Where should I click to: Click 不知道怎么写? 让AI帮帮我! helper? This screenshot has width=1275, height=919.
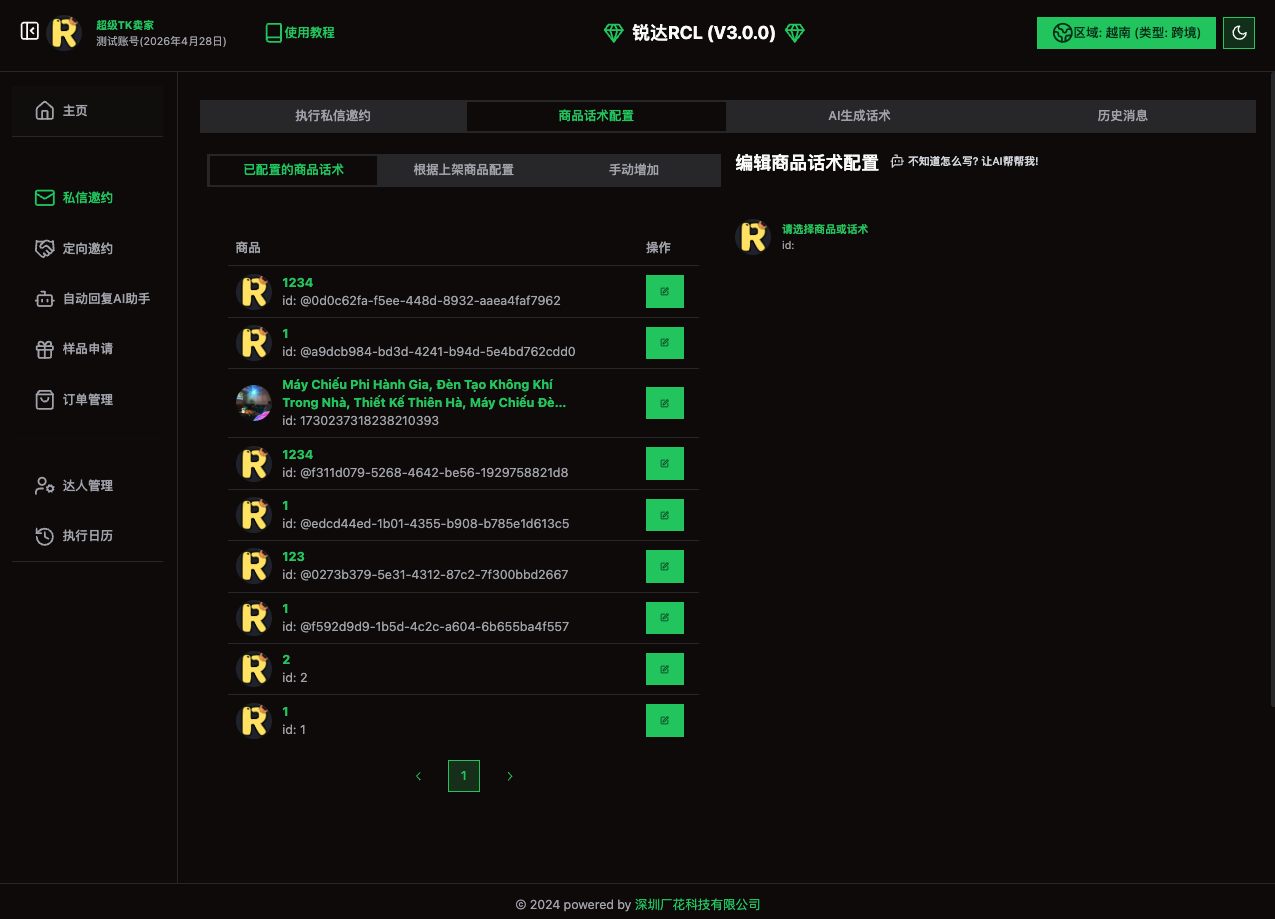point(965,161)
